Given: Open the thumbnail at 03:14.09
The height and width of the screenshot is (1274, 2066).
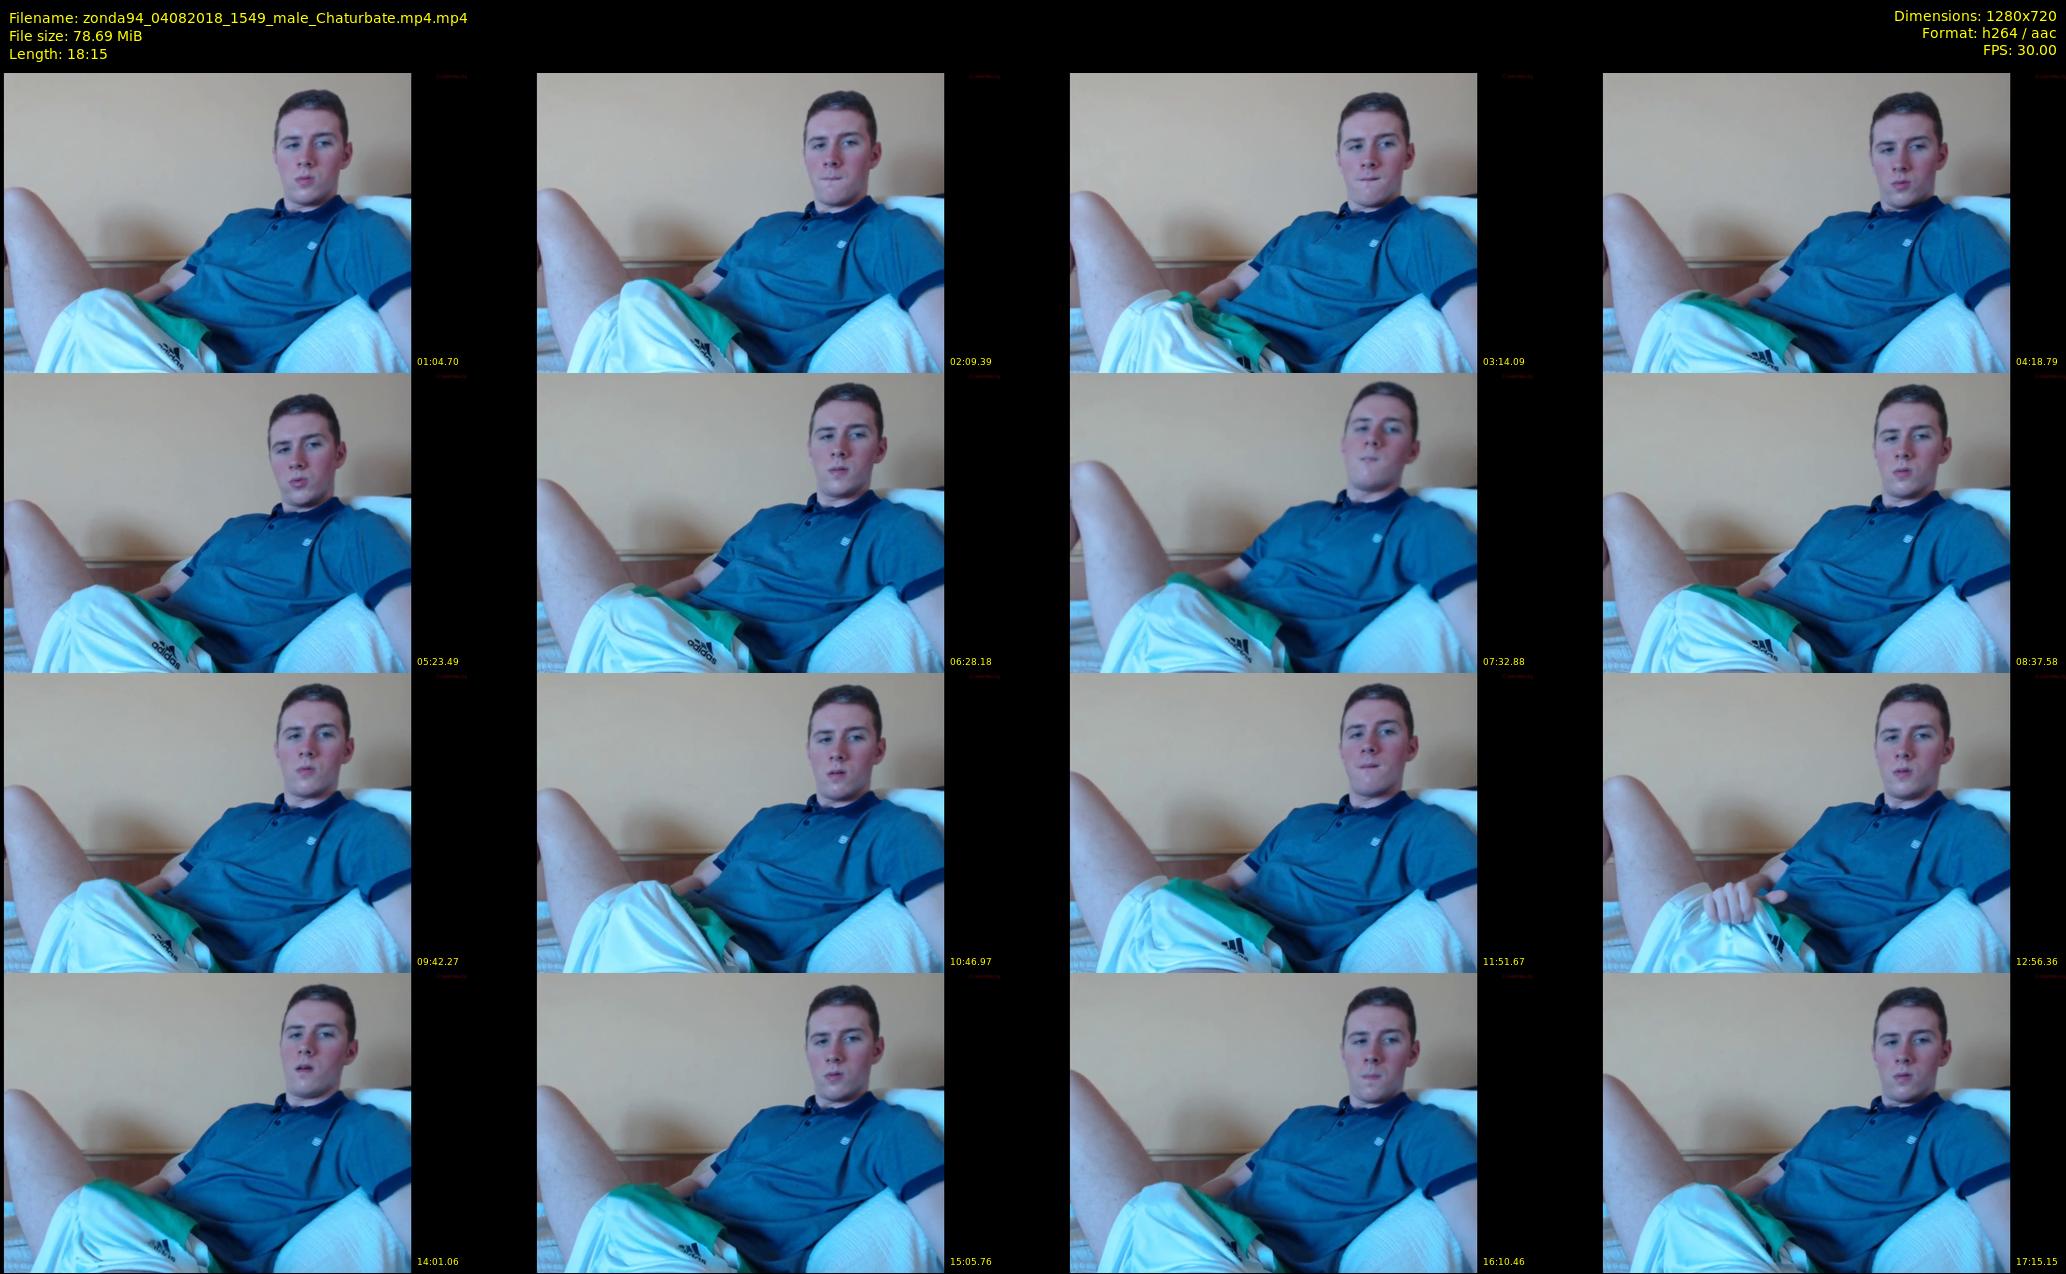Looking at the screenshot, I should point(1273,222).
